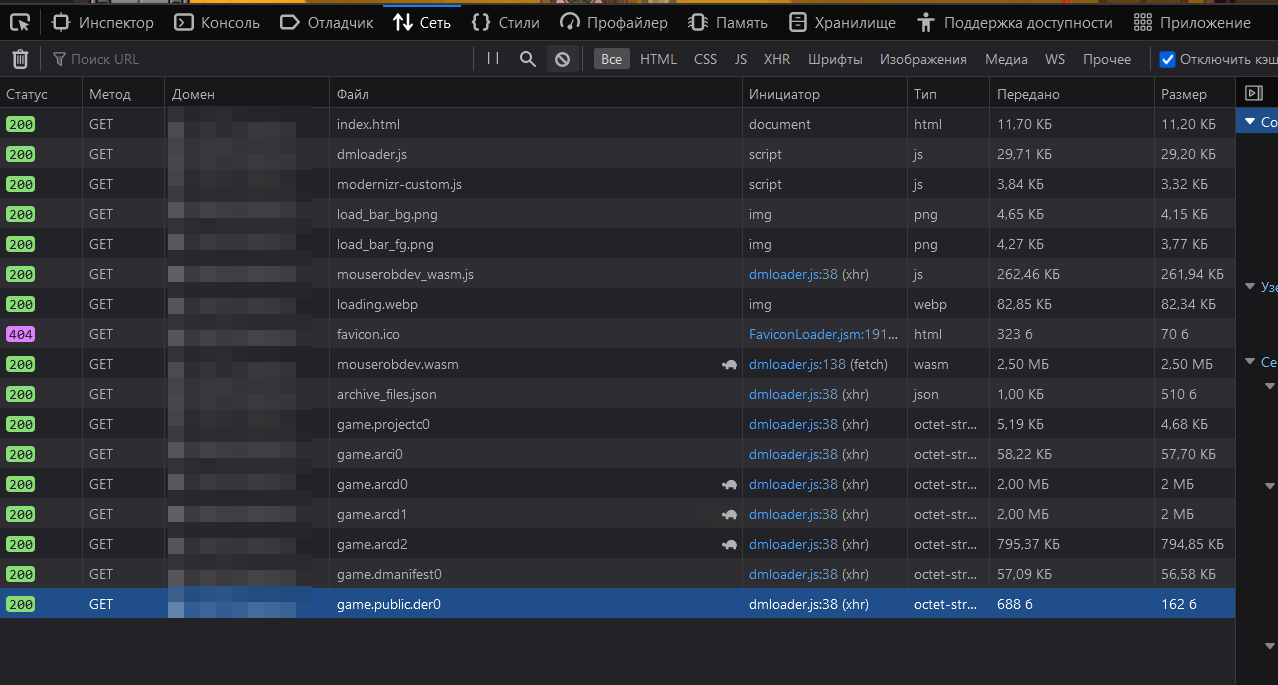Open request search with the magnifier icon
1278x685 pixels.
click(x=526, y=59)
